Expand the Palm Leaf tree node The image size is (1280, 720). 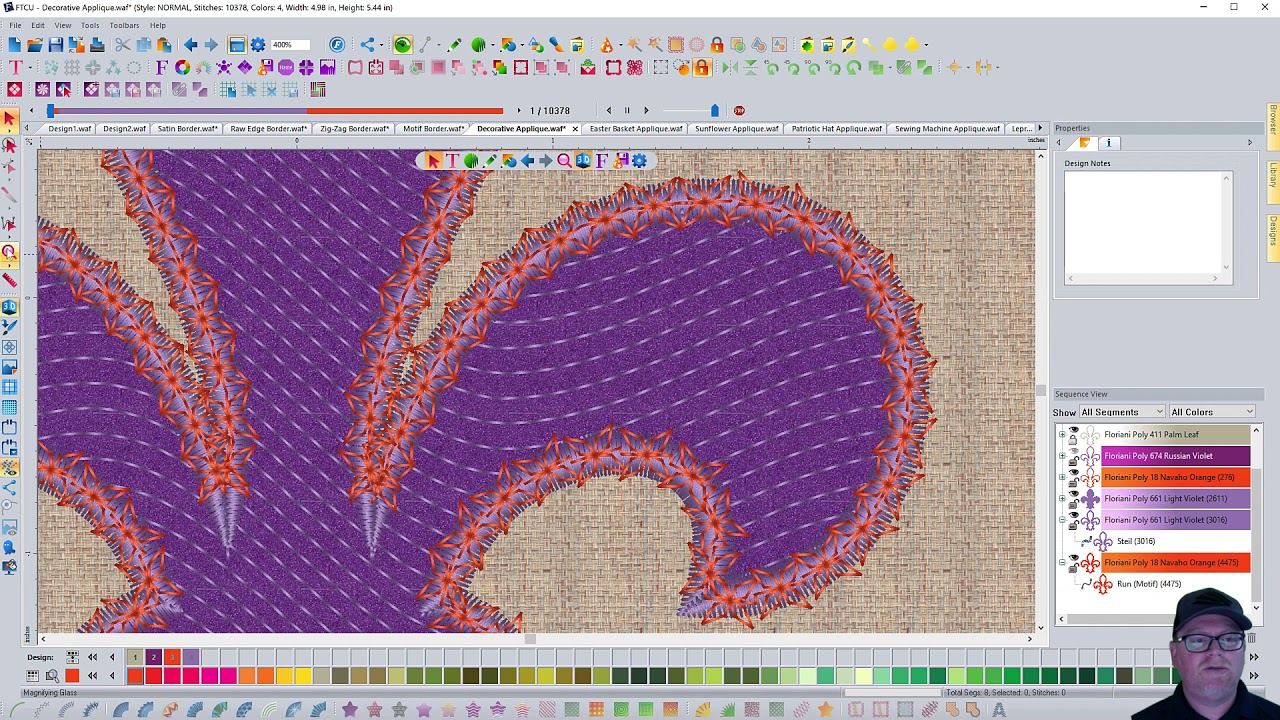click(1062, 435)
